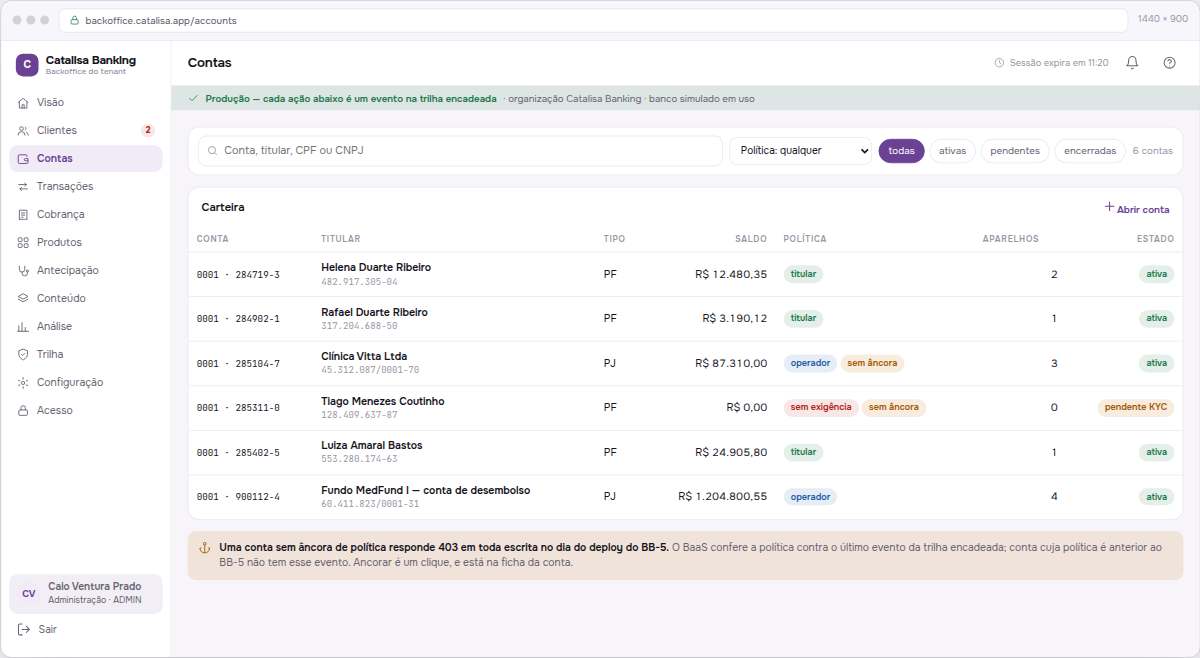The height and width of the screenshot is (658, 1200).
Task: Click 'sem exigência' policy tag
Action: [821, 408]
